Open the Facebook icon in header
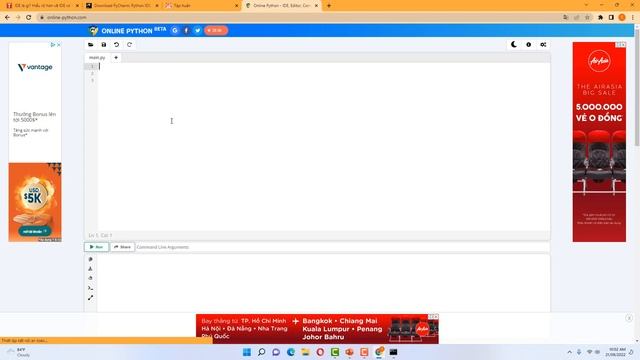This screenshot has height=360, width=640. pos(186,31)
